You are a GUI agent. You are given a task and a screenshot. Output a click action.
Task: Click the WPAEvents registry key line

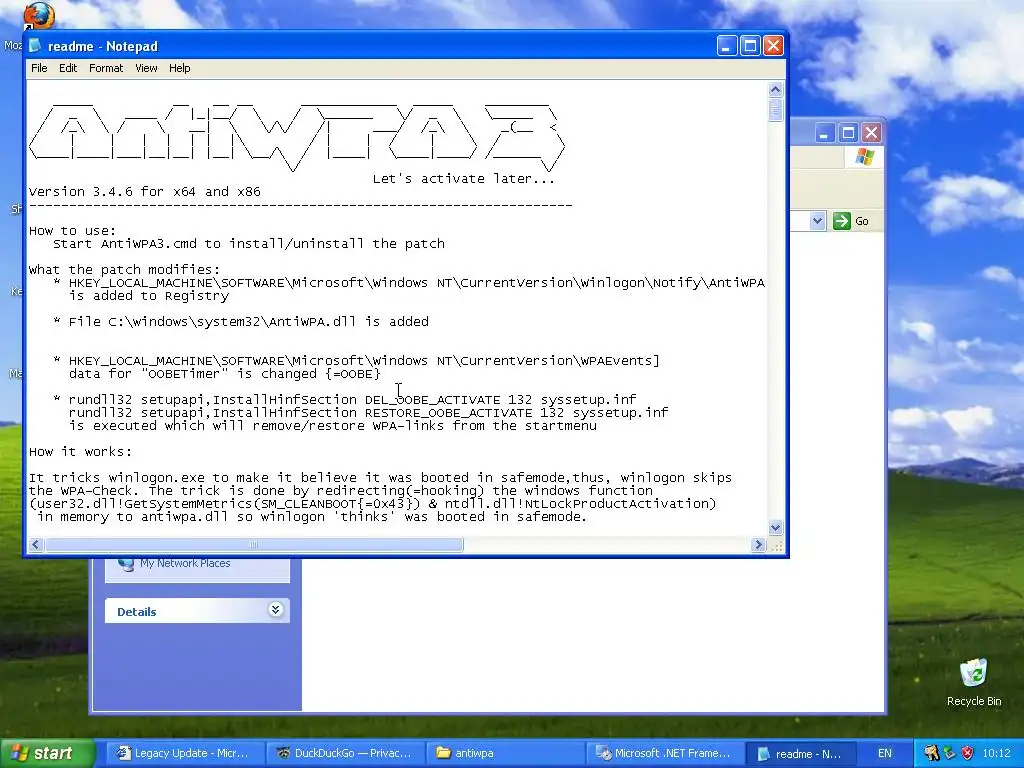[x=364, y=360]
